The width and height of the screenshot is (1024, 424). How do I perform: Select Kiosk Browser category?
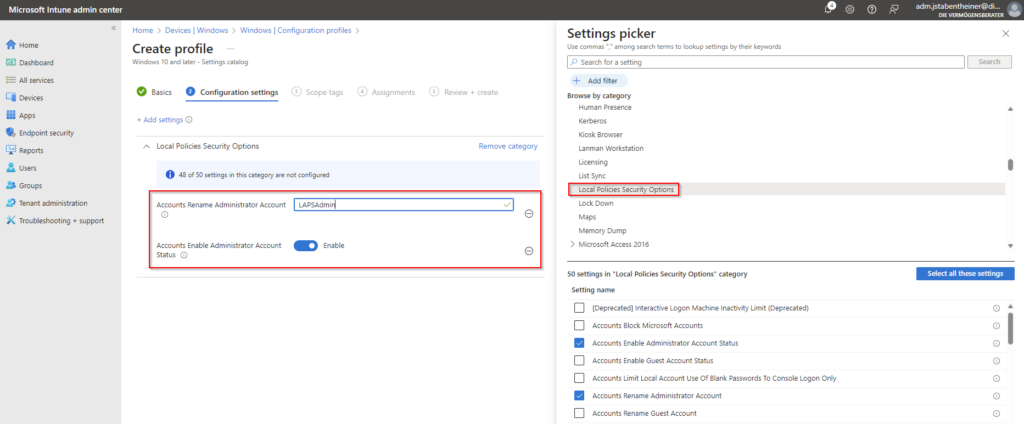point(600,135)
